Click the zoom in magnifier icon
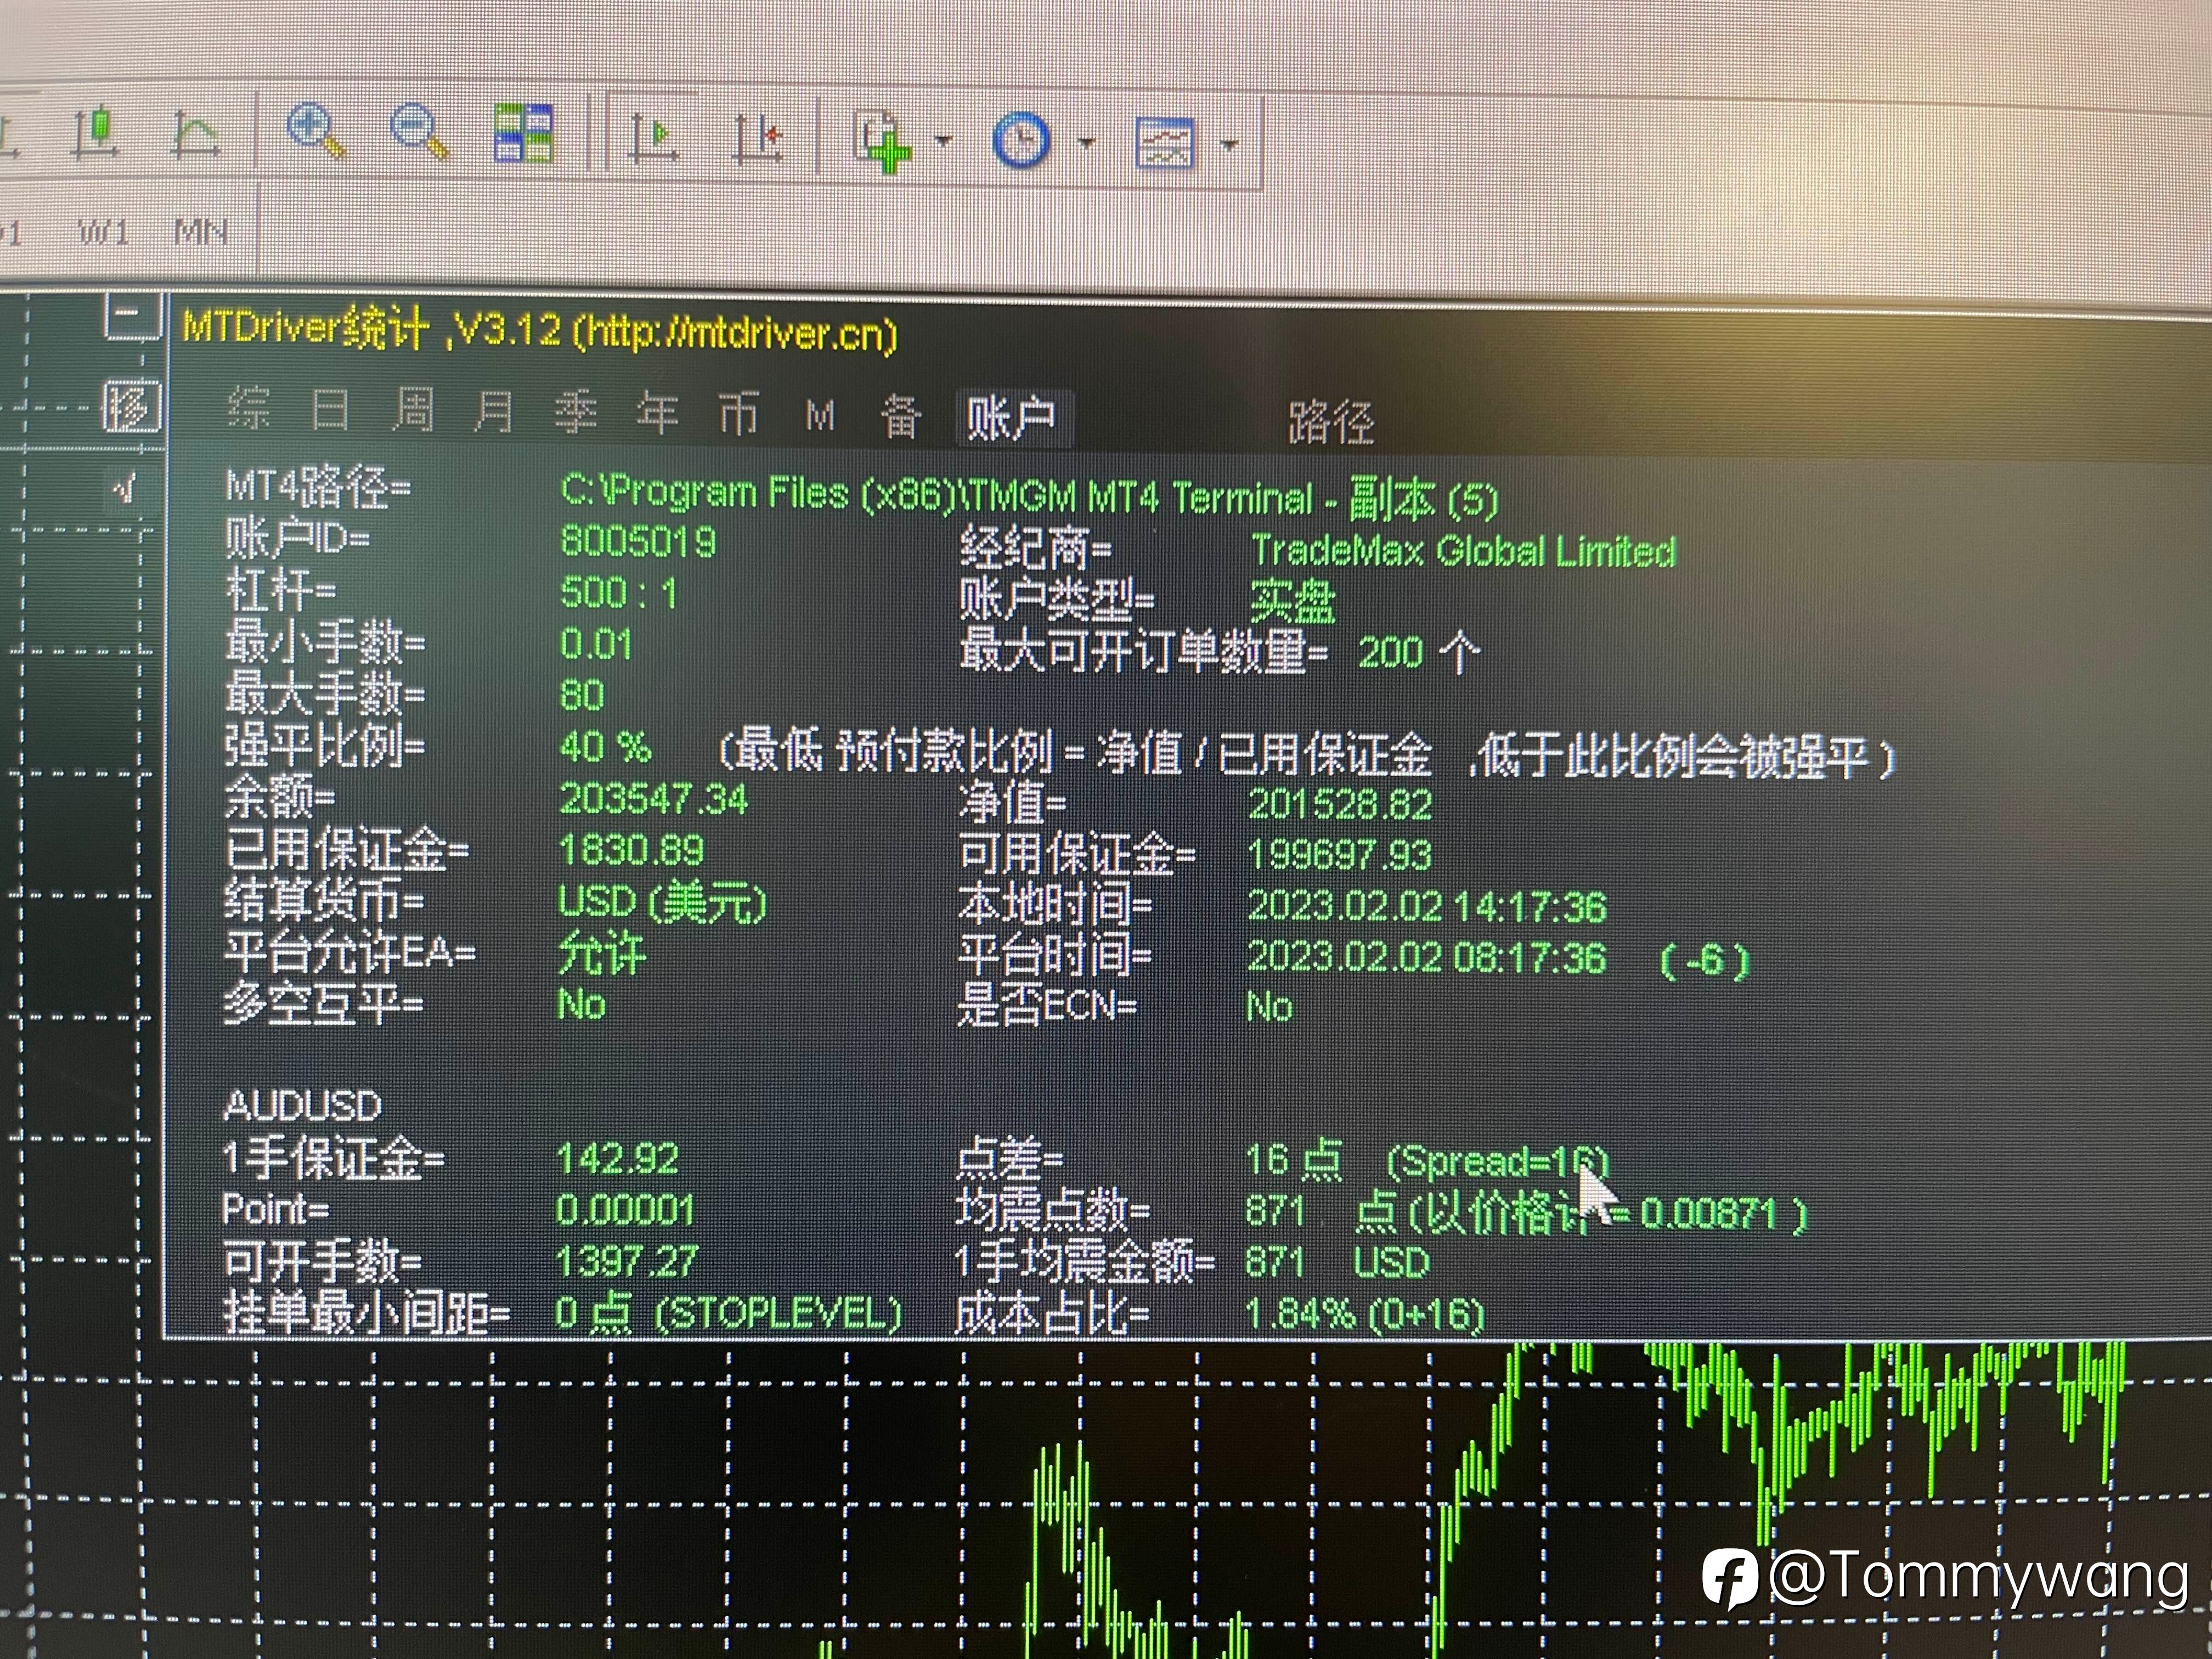 tap(316, 131)
